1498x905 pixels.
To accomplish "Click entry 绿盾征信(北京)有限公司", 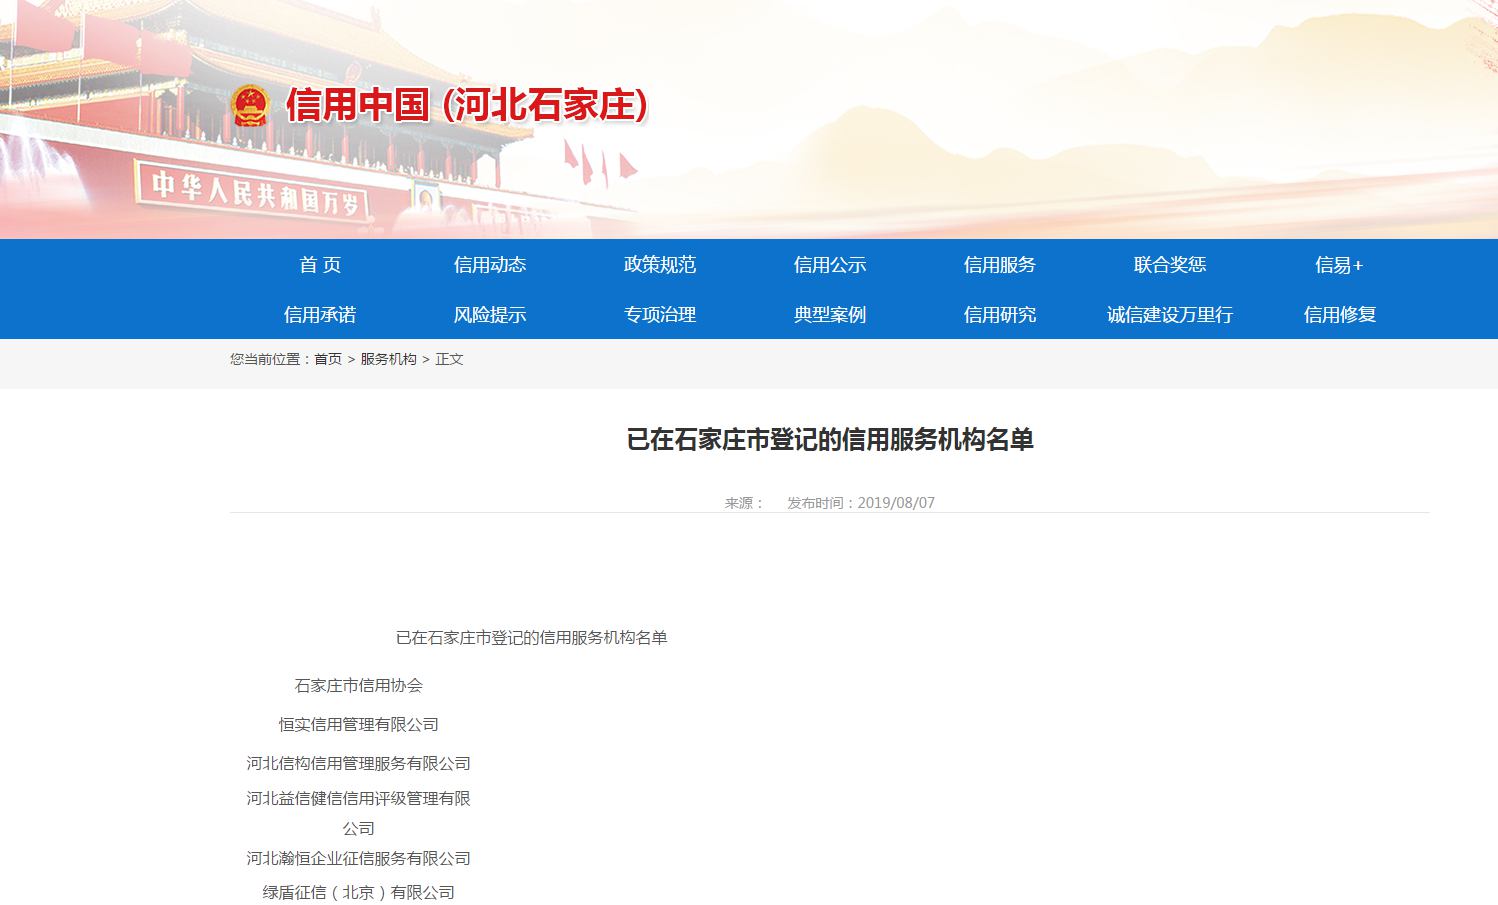I will coord(359,892).
